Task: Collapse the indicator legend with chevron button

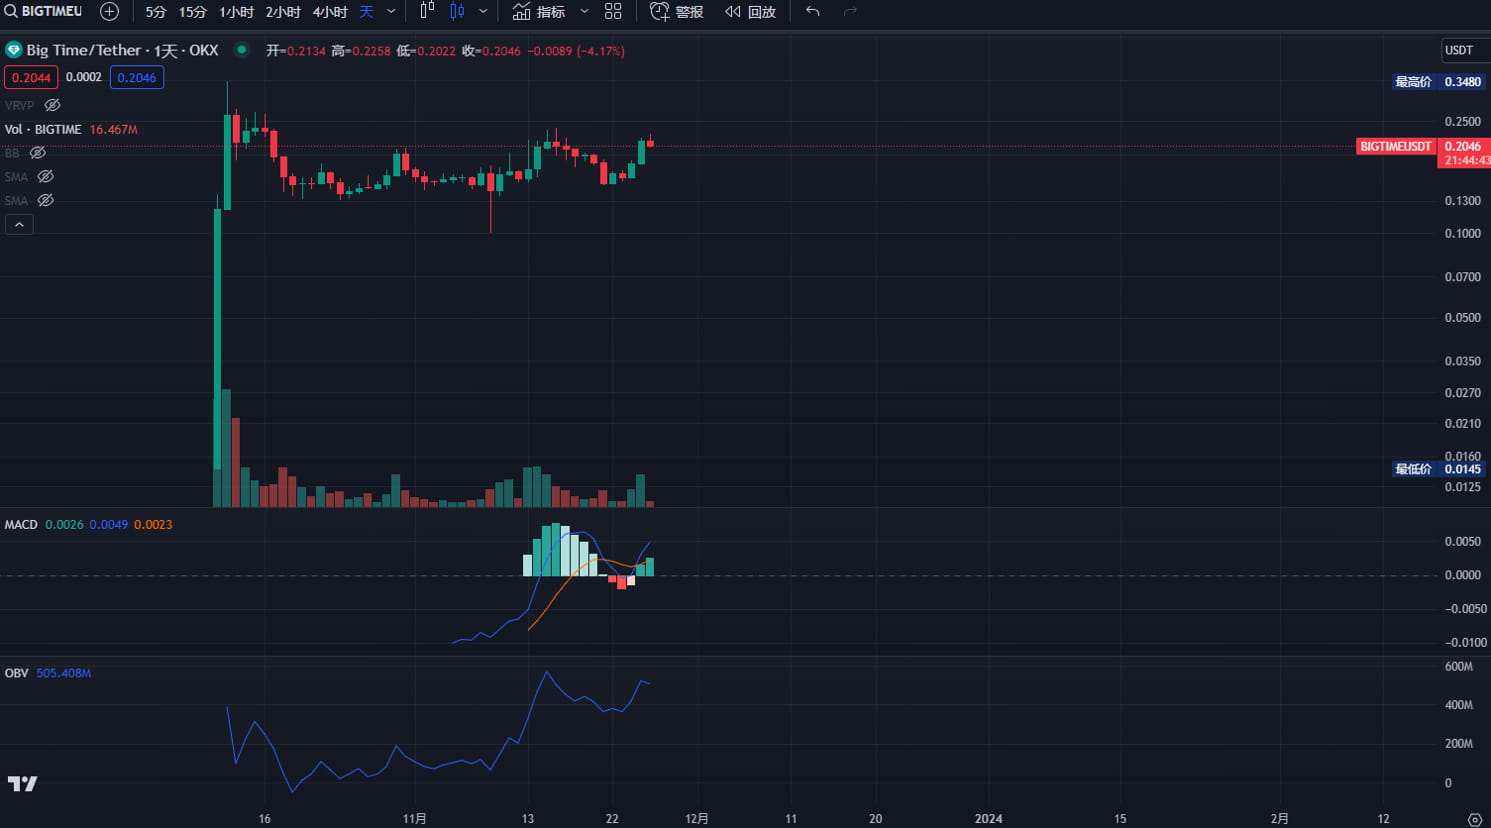Action: point(19,225)
